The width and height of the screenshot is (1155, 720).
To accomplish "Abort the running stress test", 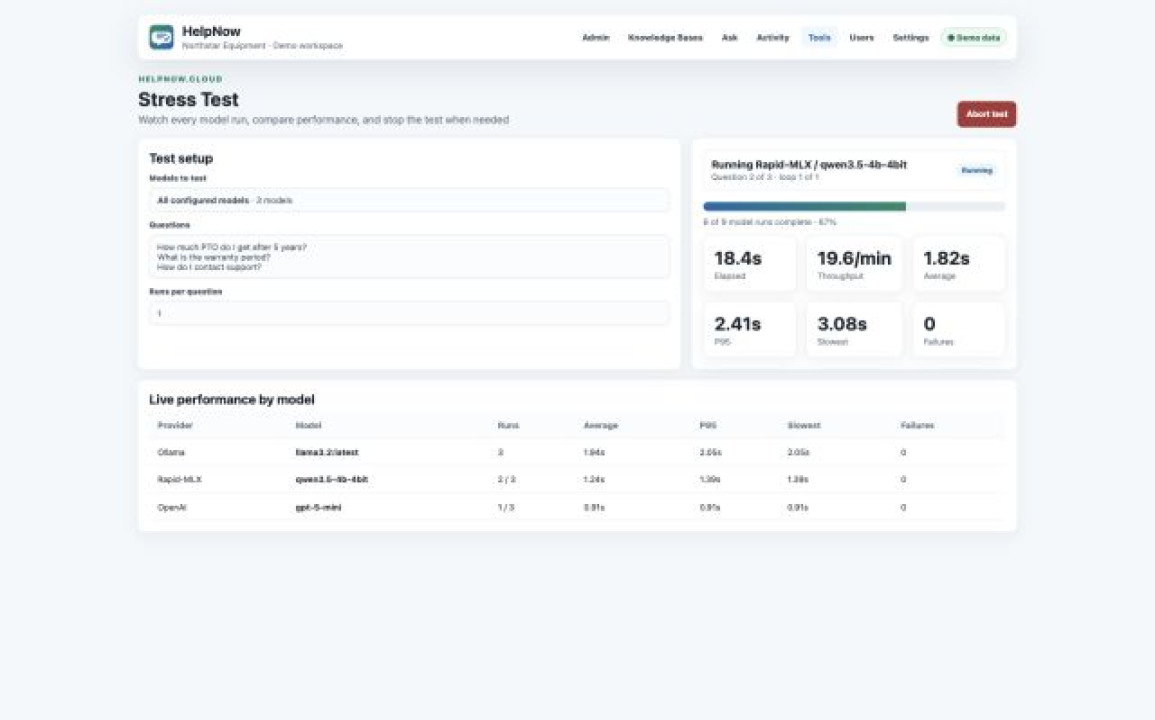I will pyautogui.click(x=986, y=114).
